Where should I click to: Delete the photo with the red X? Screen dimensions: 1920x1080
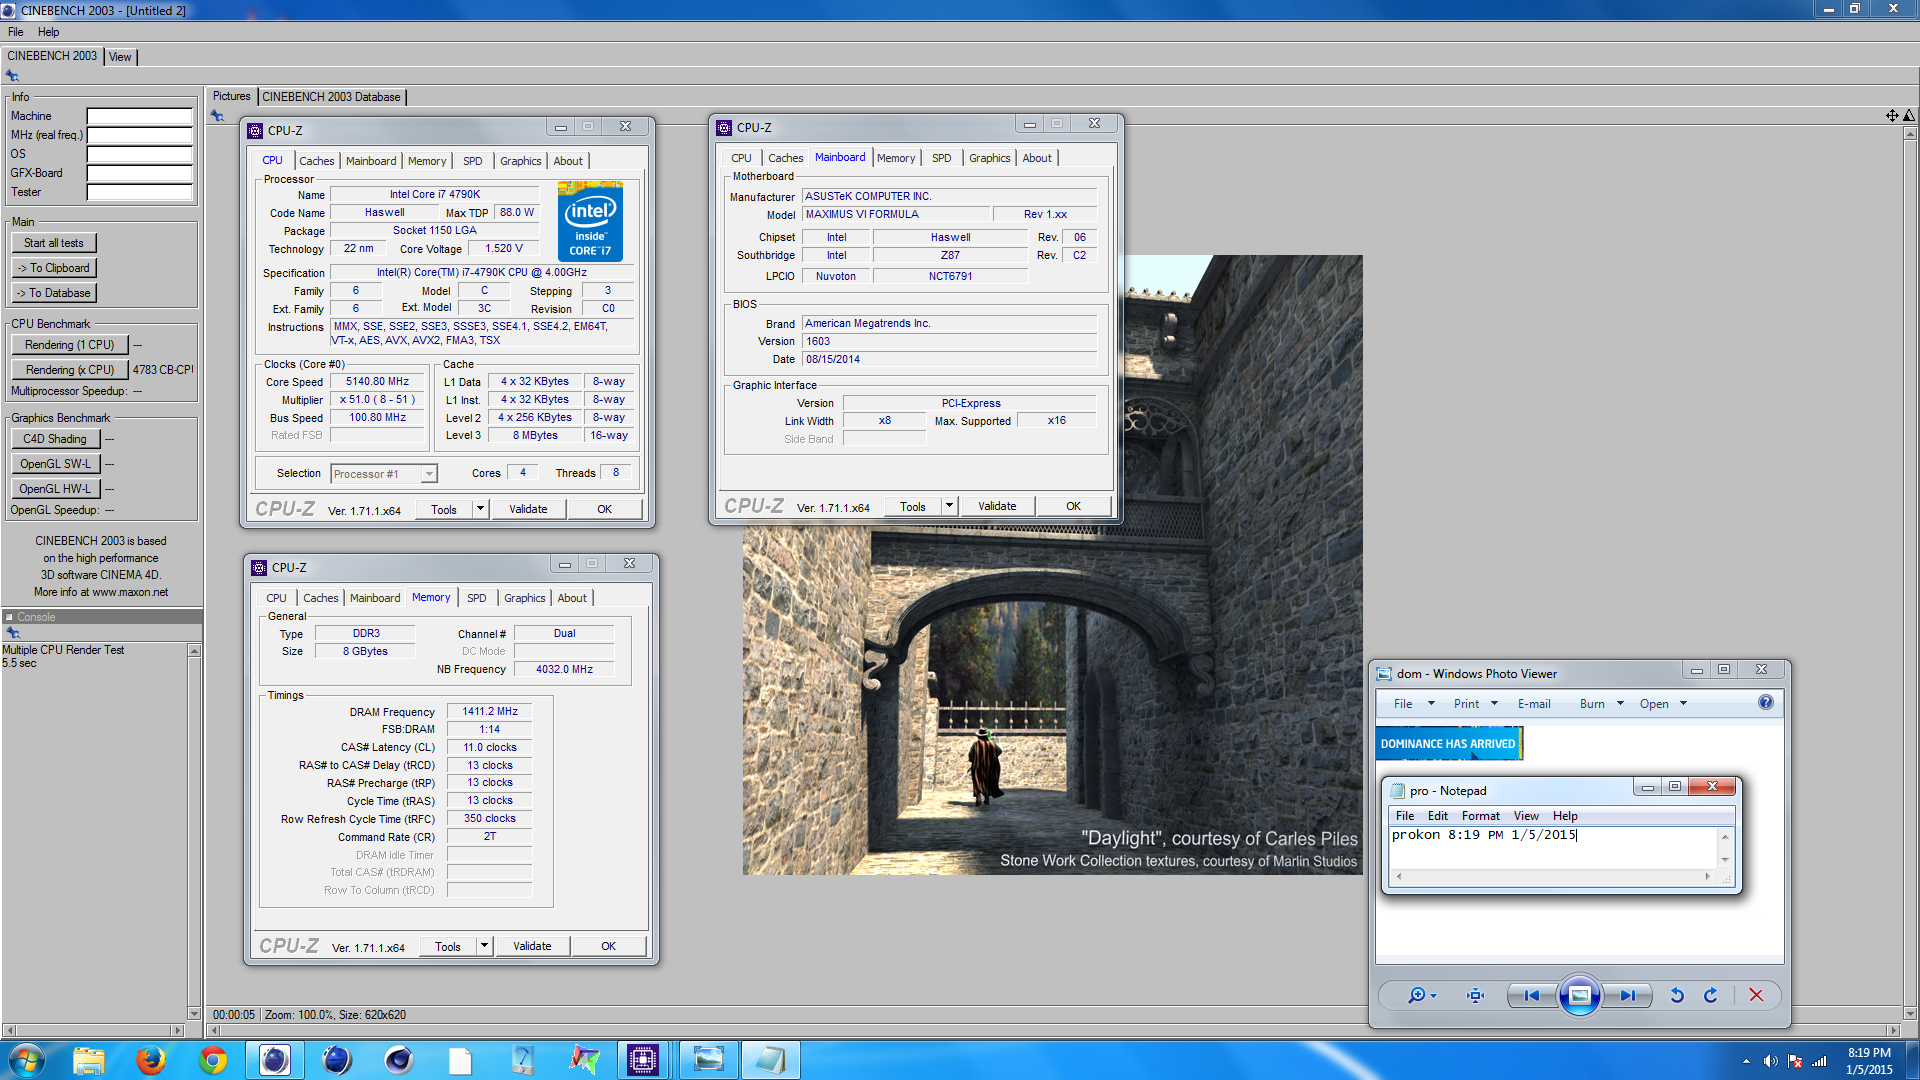click(x=1756, y=995)
